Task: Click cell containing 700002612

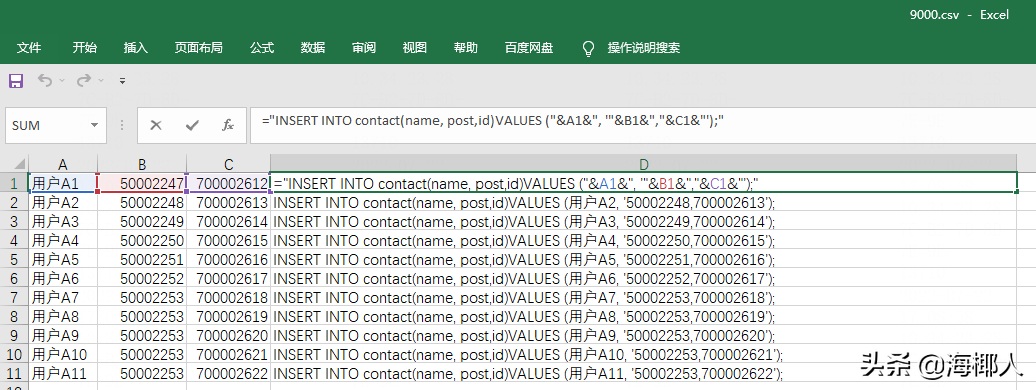Action: click(x=228, y=183)
